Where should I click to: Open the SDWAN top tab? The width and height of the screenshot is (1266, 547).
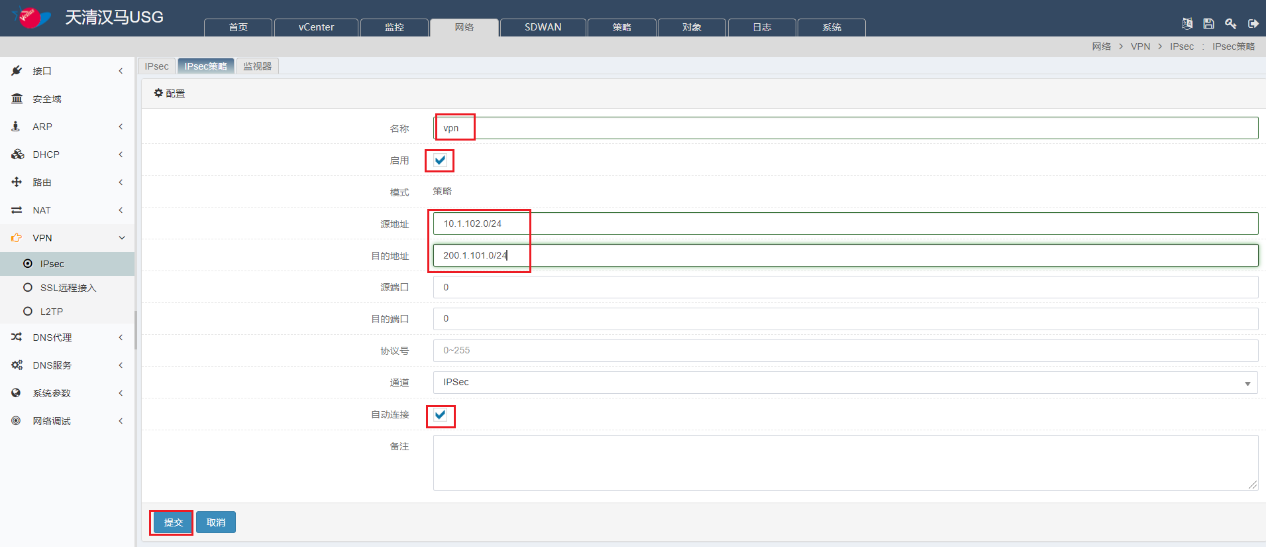[x=543, y=27]
